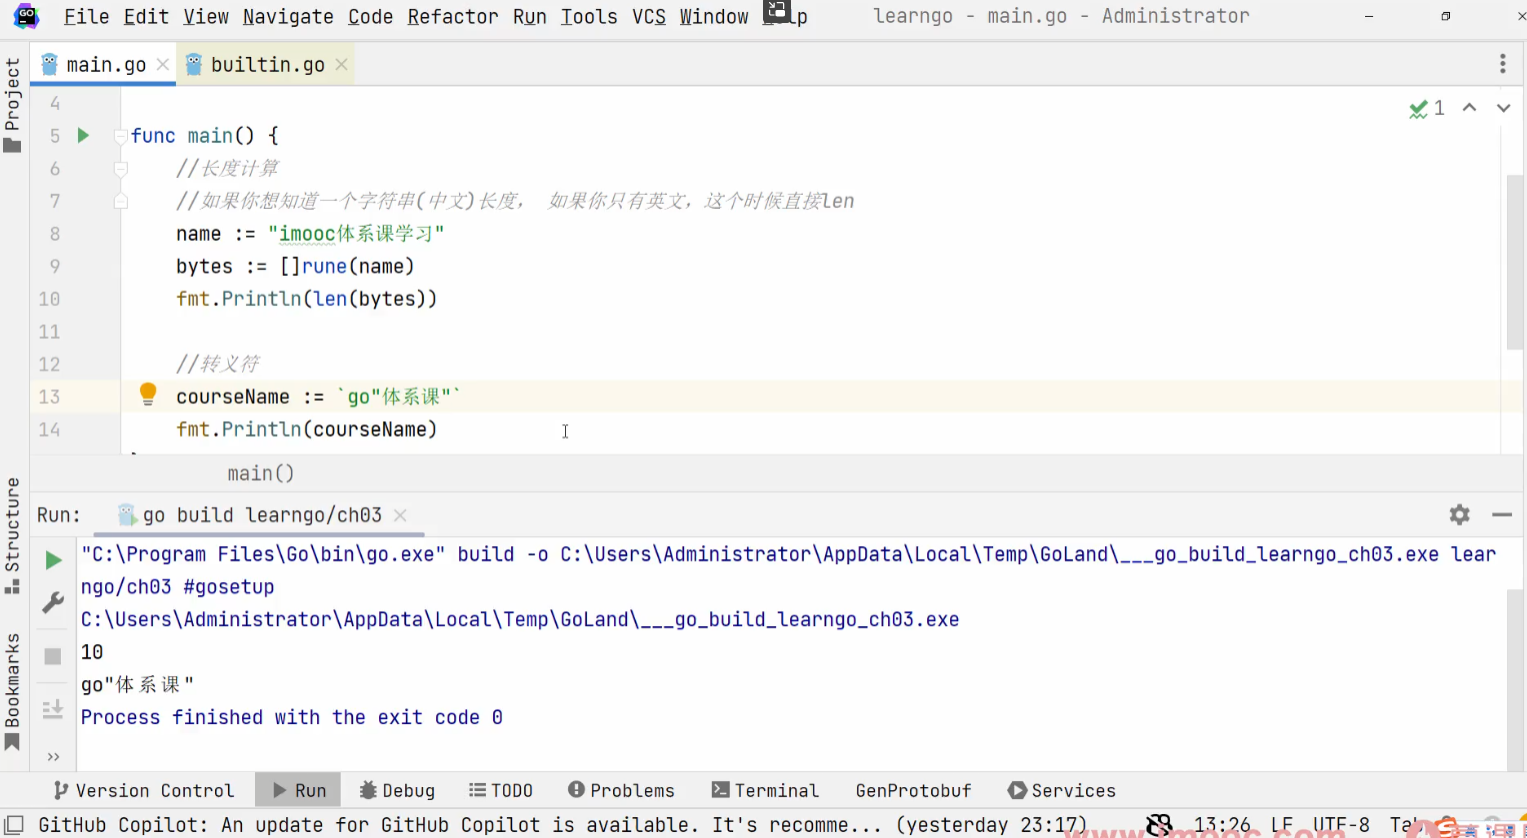Viewport: 1527px width, 838px height.
Task: Open the VCS menu
Action: (649, 16)
